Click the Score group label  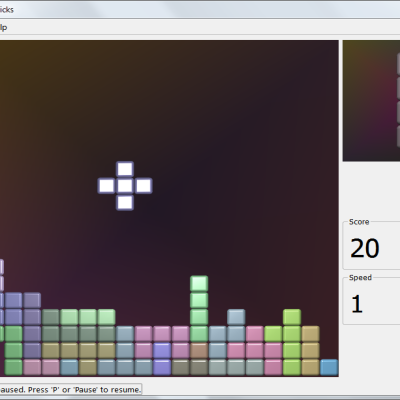359,222
